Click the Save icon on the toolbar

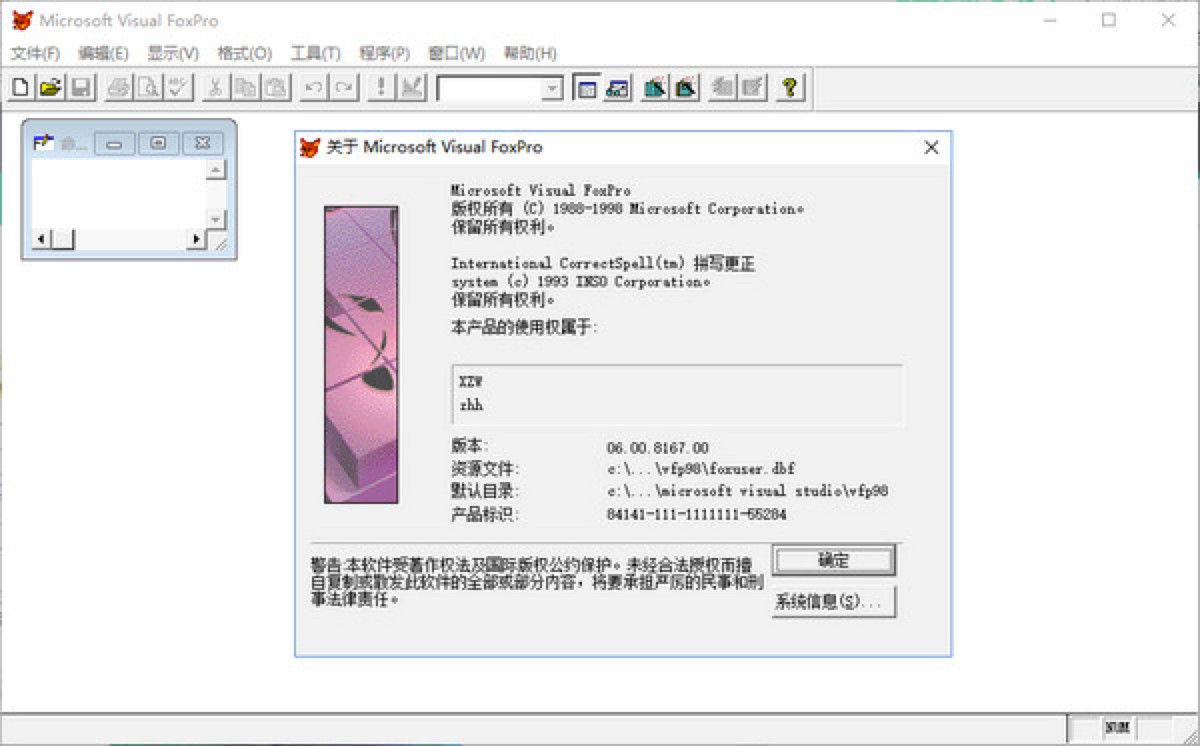tap(80, 88)
